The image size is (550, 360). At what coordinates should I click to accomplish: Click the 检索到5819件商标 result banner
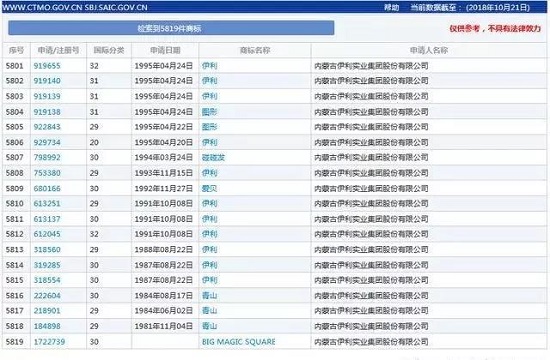coord(171,28)
